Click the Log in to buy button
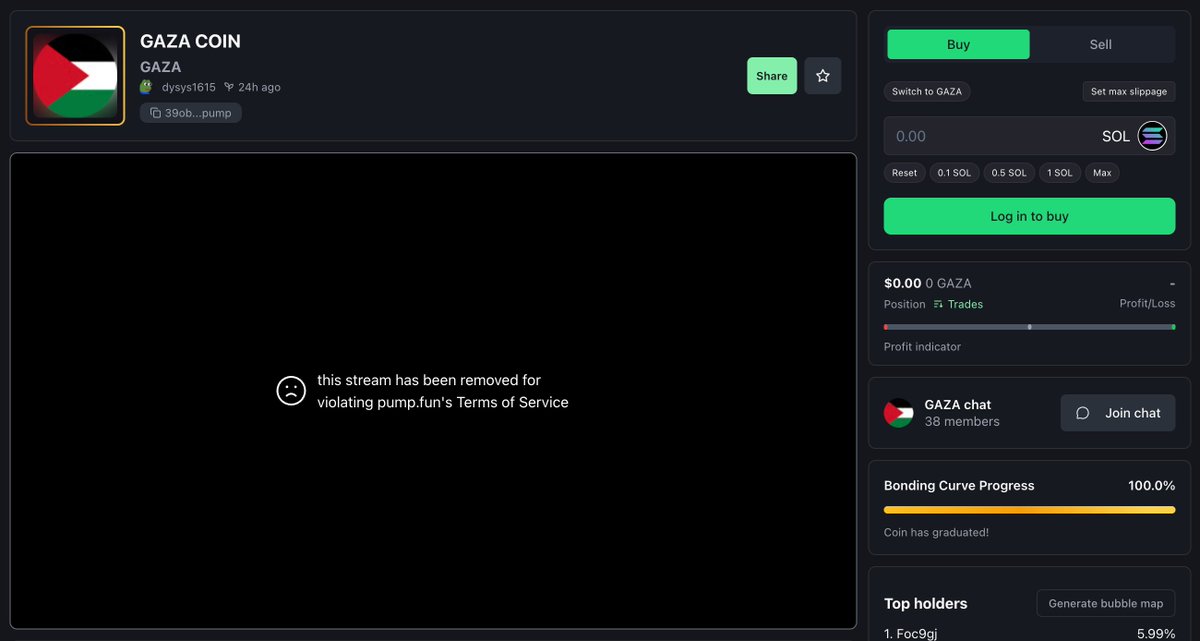 (1029, 216)
